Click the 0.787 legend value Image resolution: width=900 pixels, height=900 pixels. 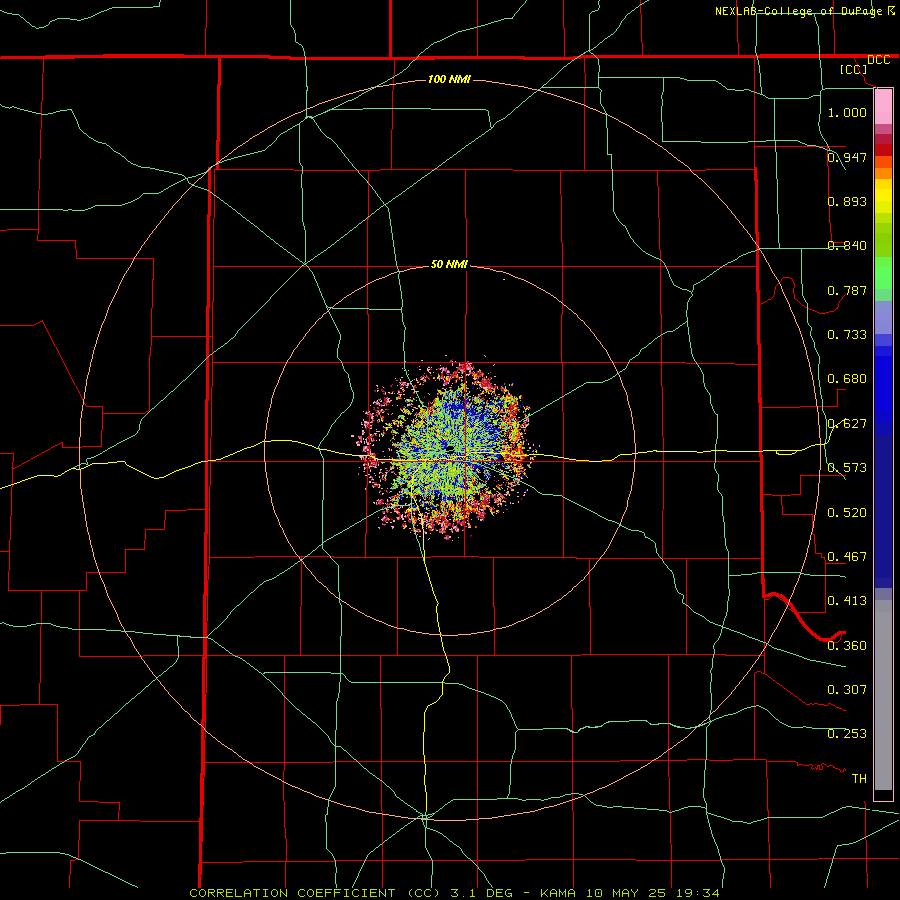[x=847, y=290]
